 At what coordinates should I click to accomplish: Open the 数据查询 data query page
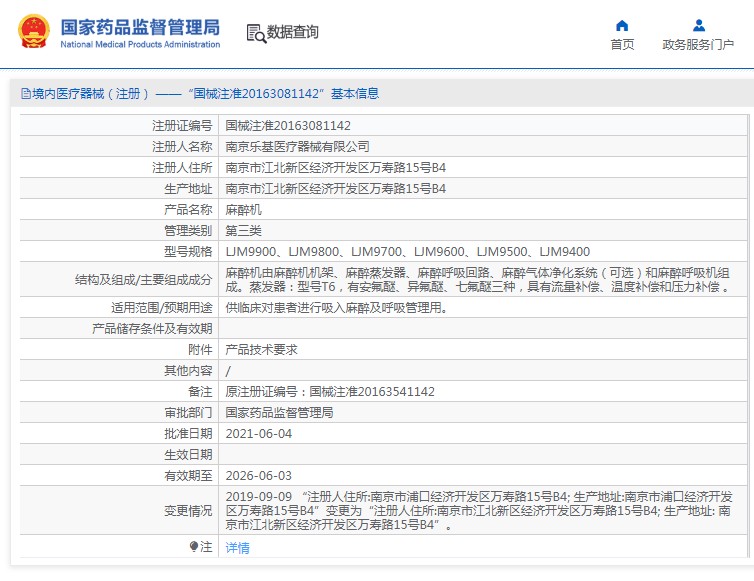tap(292, 32)
